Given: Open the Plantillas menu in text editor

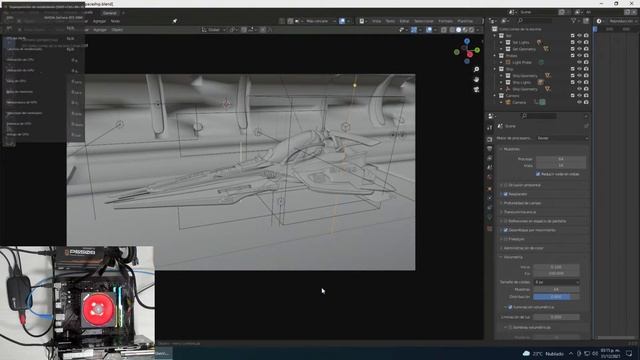Looking at the screenshot, I should pyautogui.click(x=465, y=21).
